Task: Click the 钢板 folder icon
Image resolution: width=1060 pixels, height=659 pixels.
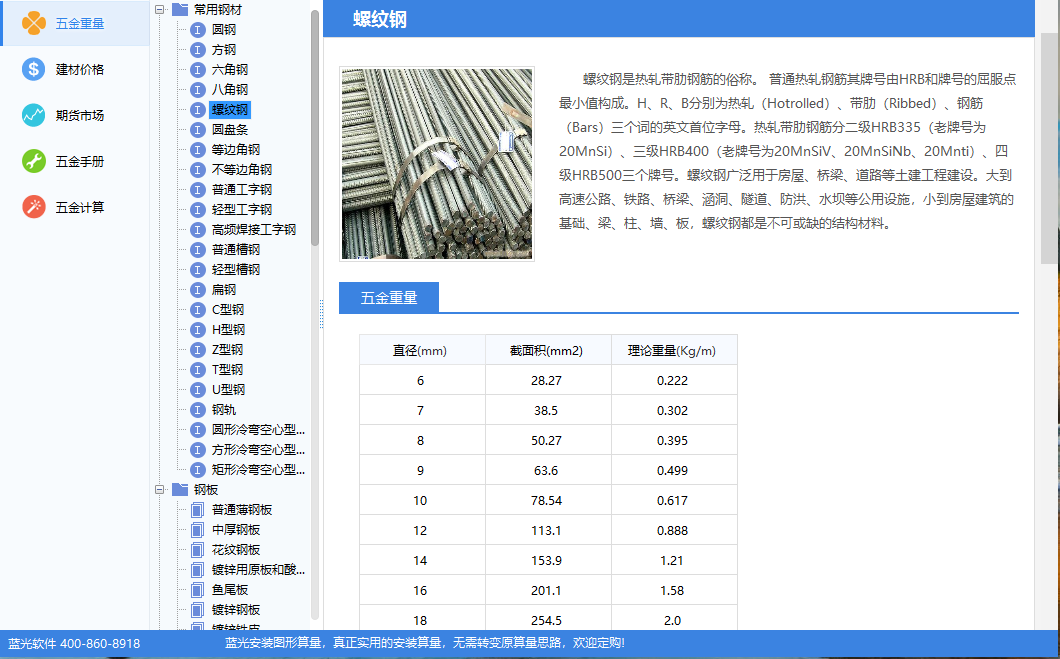Action: tap(180, 489)
